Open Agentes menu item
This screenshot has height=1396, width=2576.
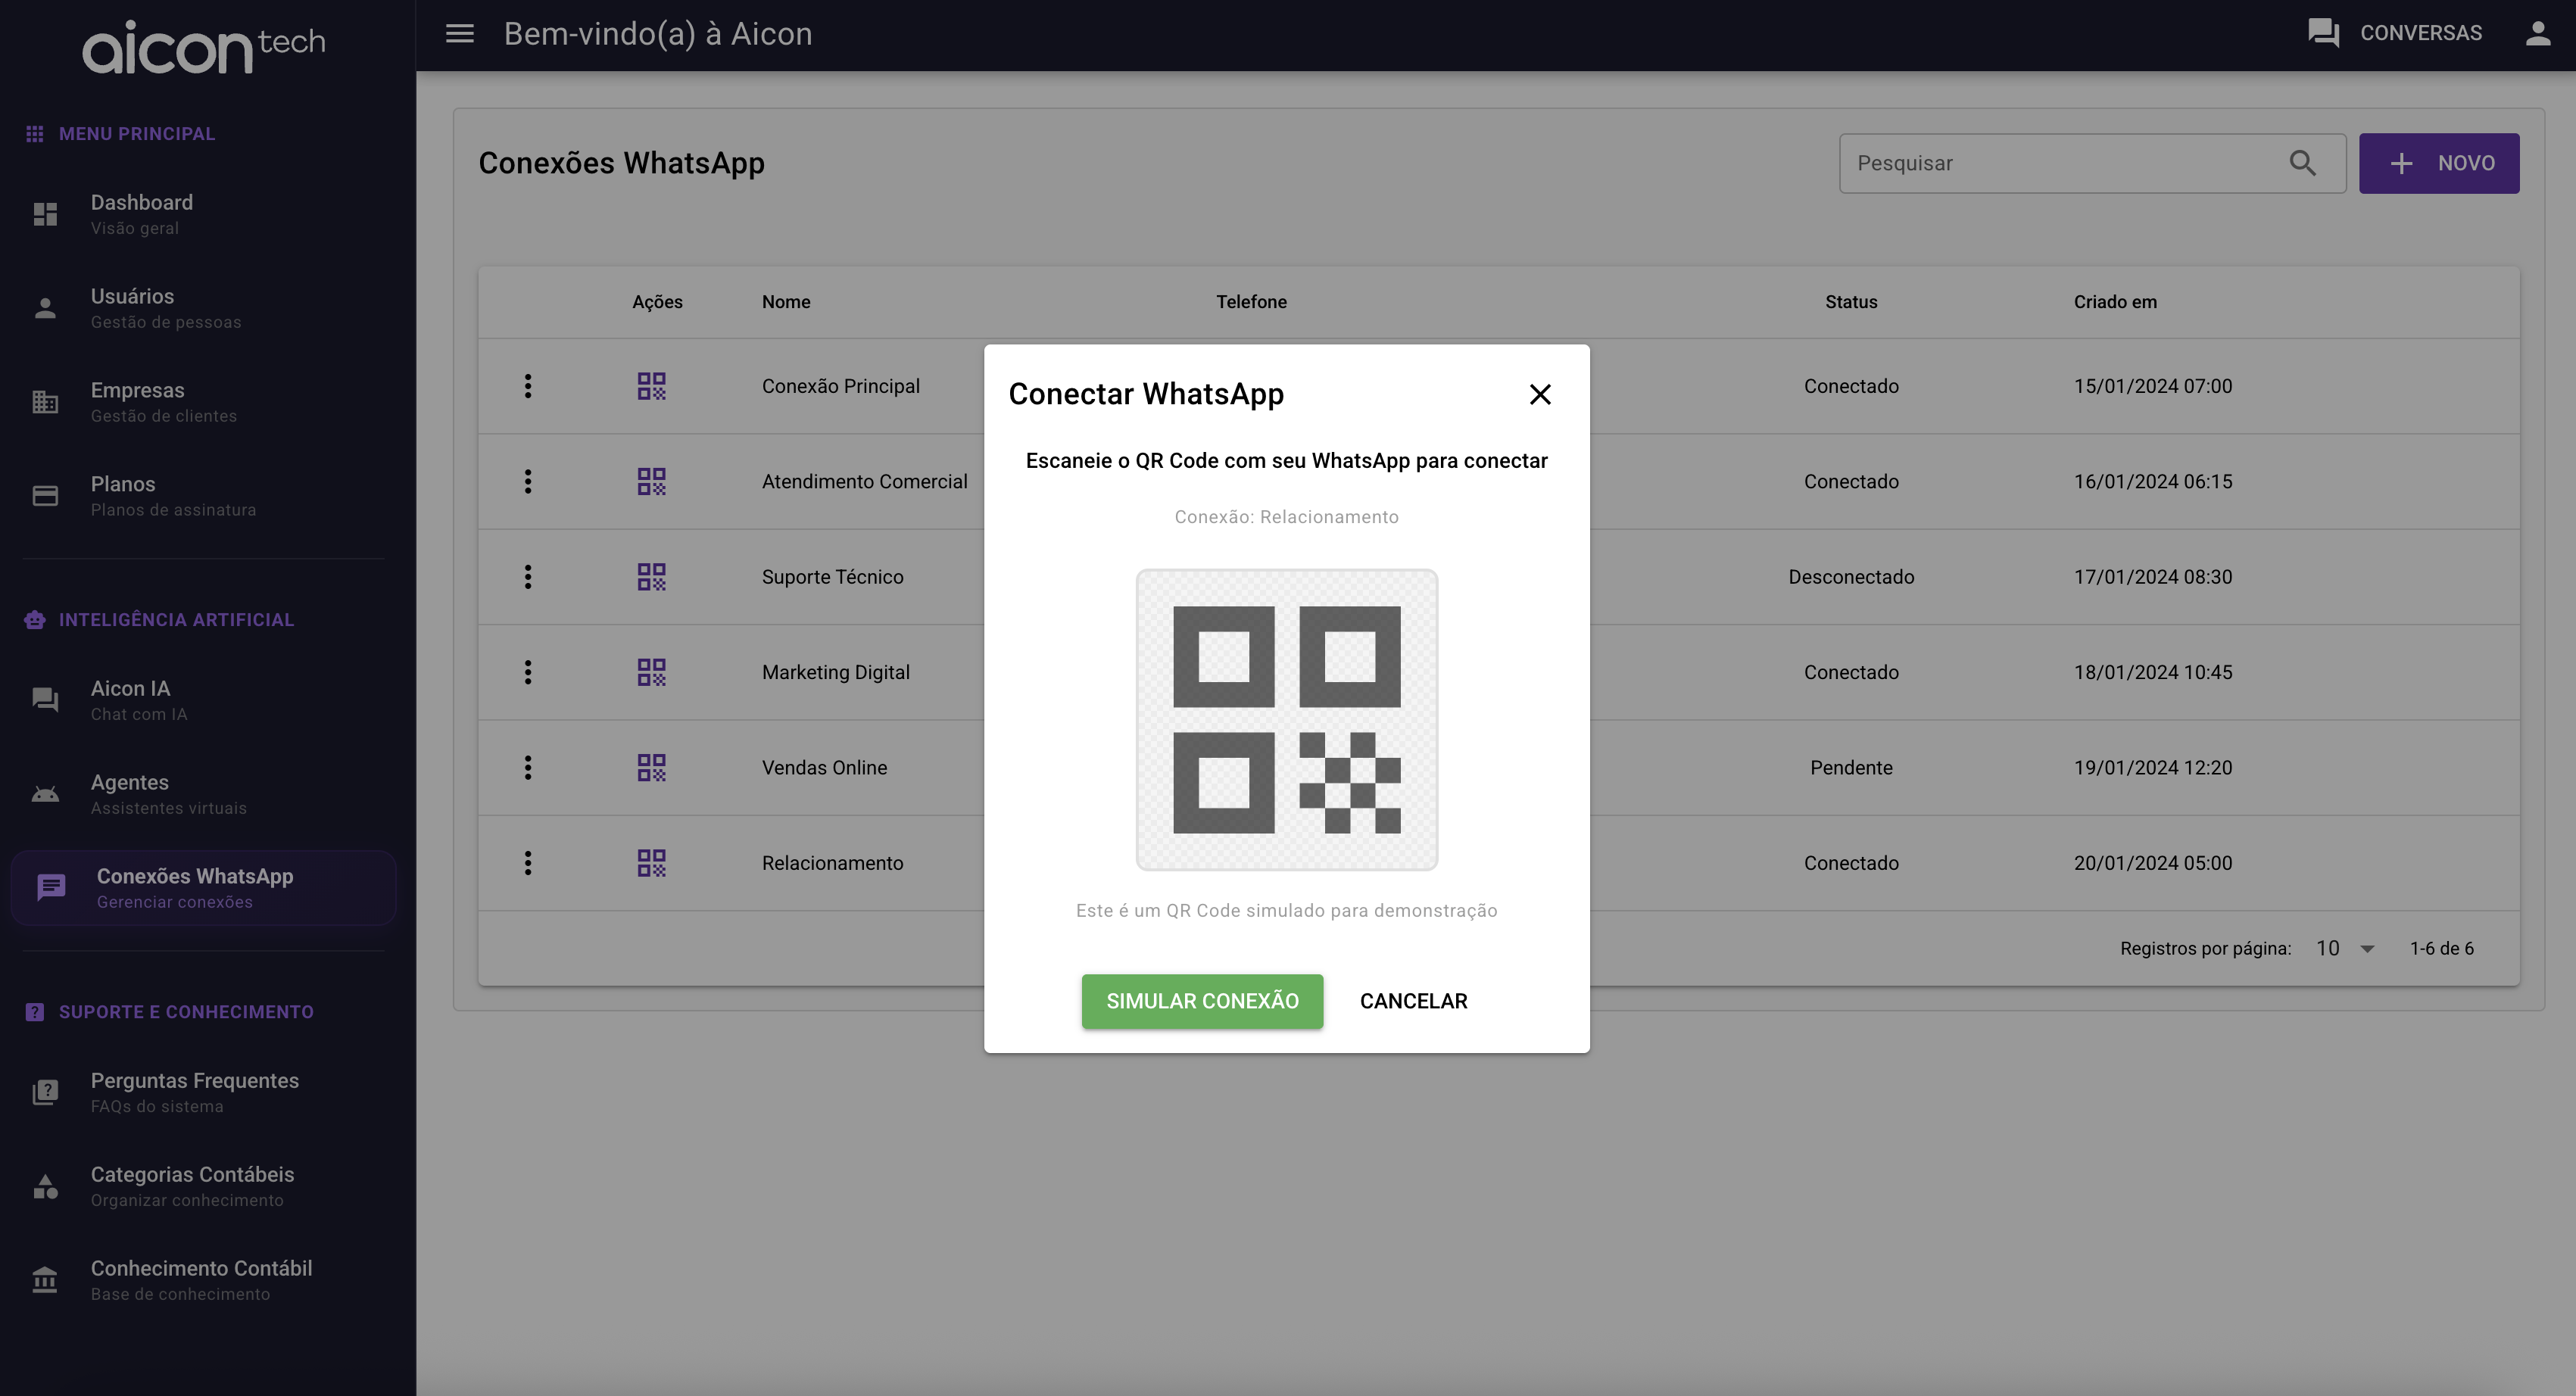tap(130, 793)
